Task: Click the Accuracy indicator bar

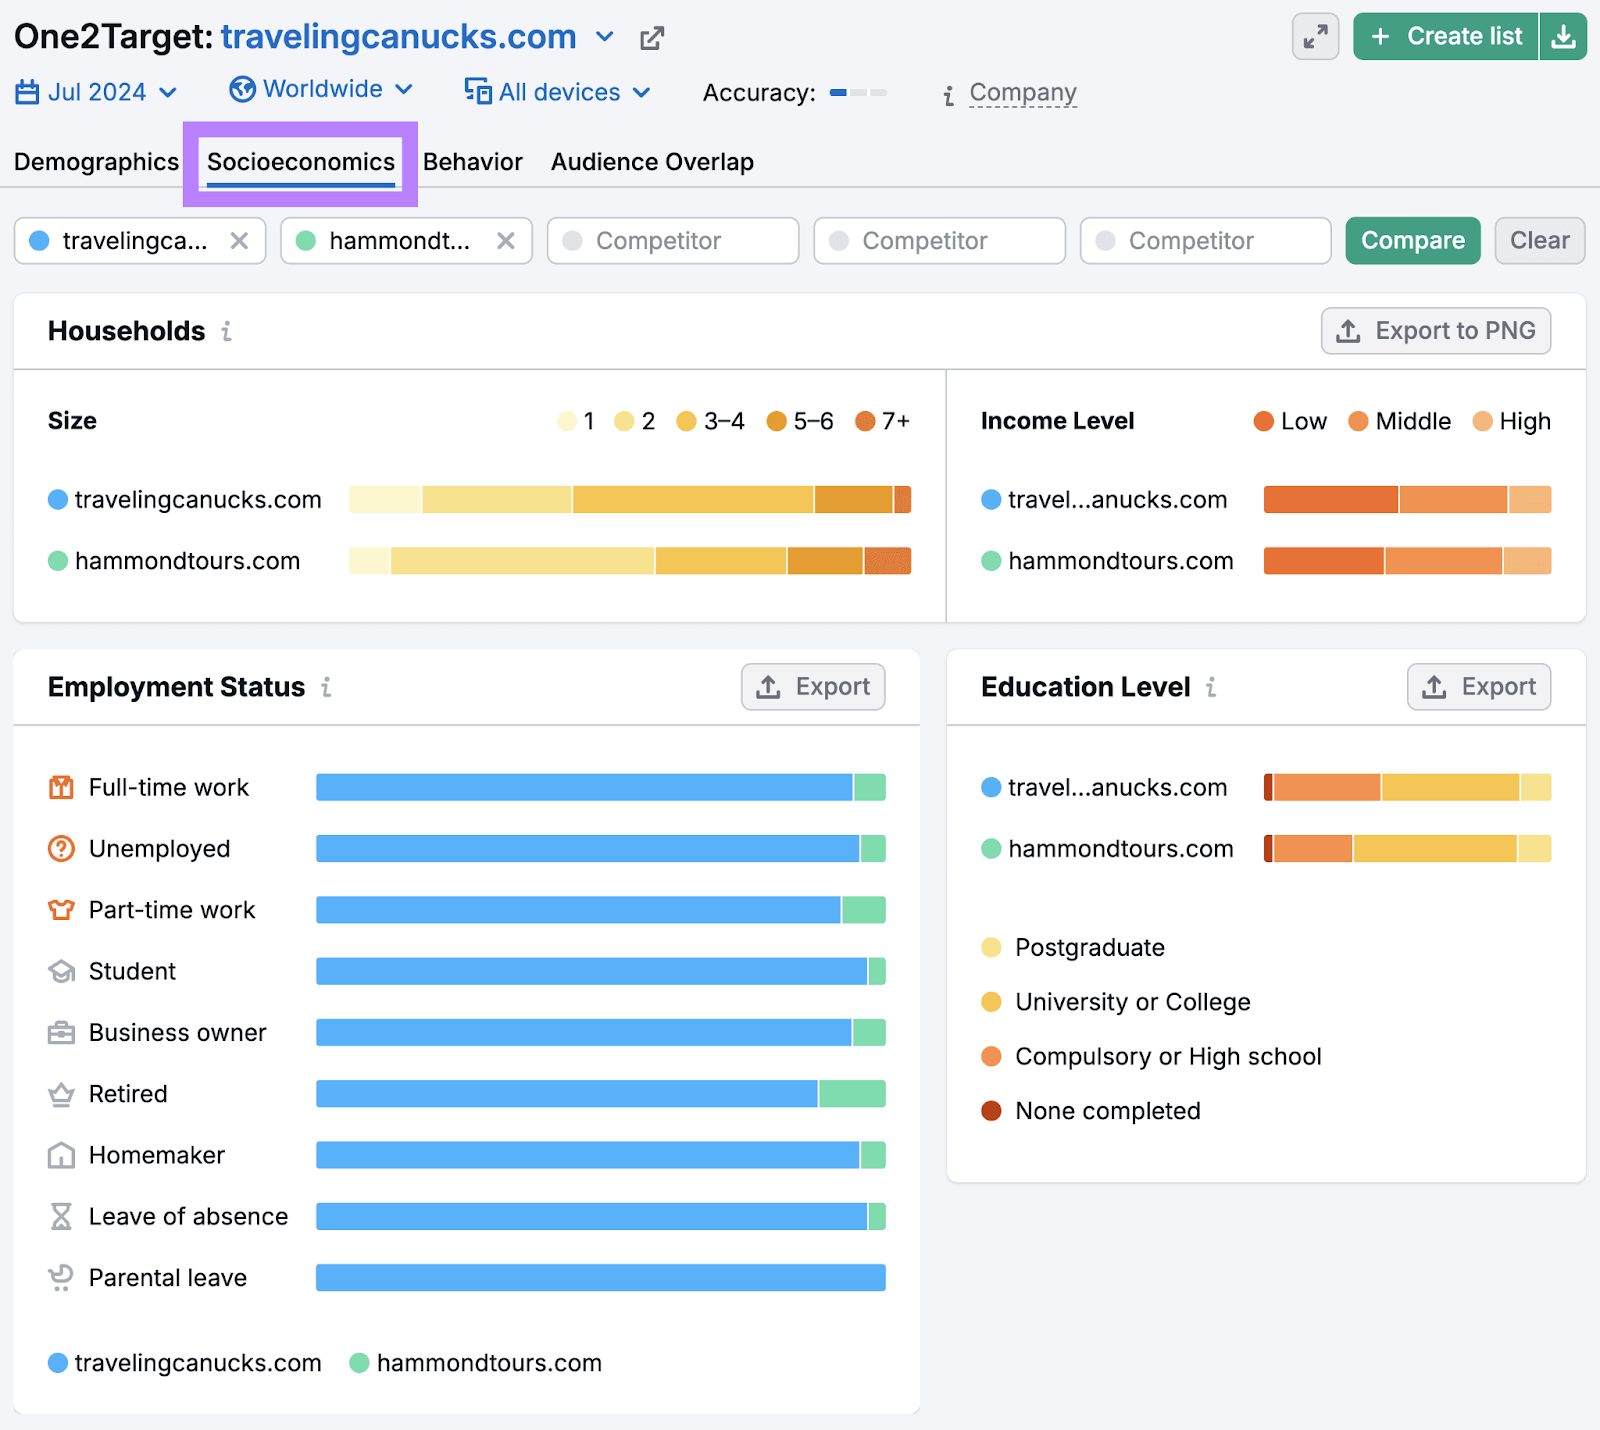Action: pyautogui.click(x=858, y=93)
